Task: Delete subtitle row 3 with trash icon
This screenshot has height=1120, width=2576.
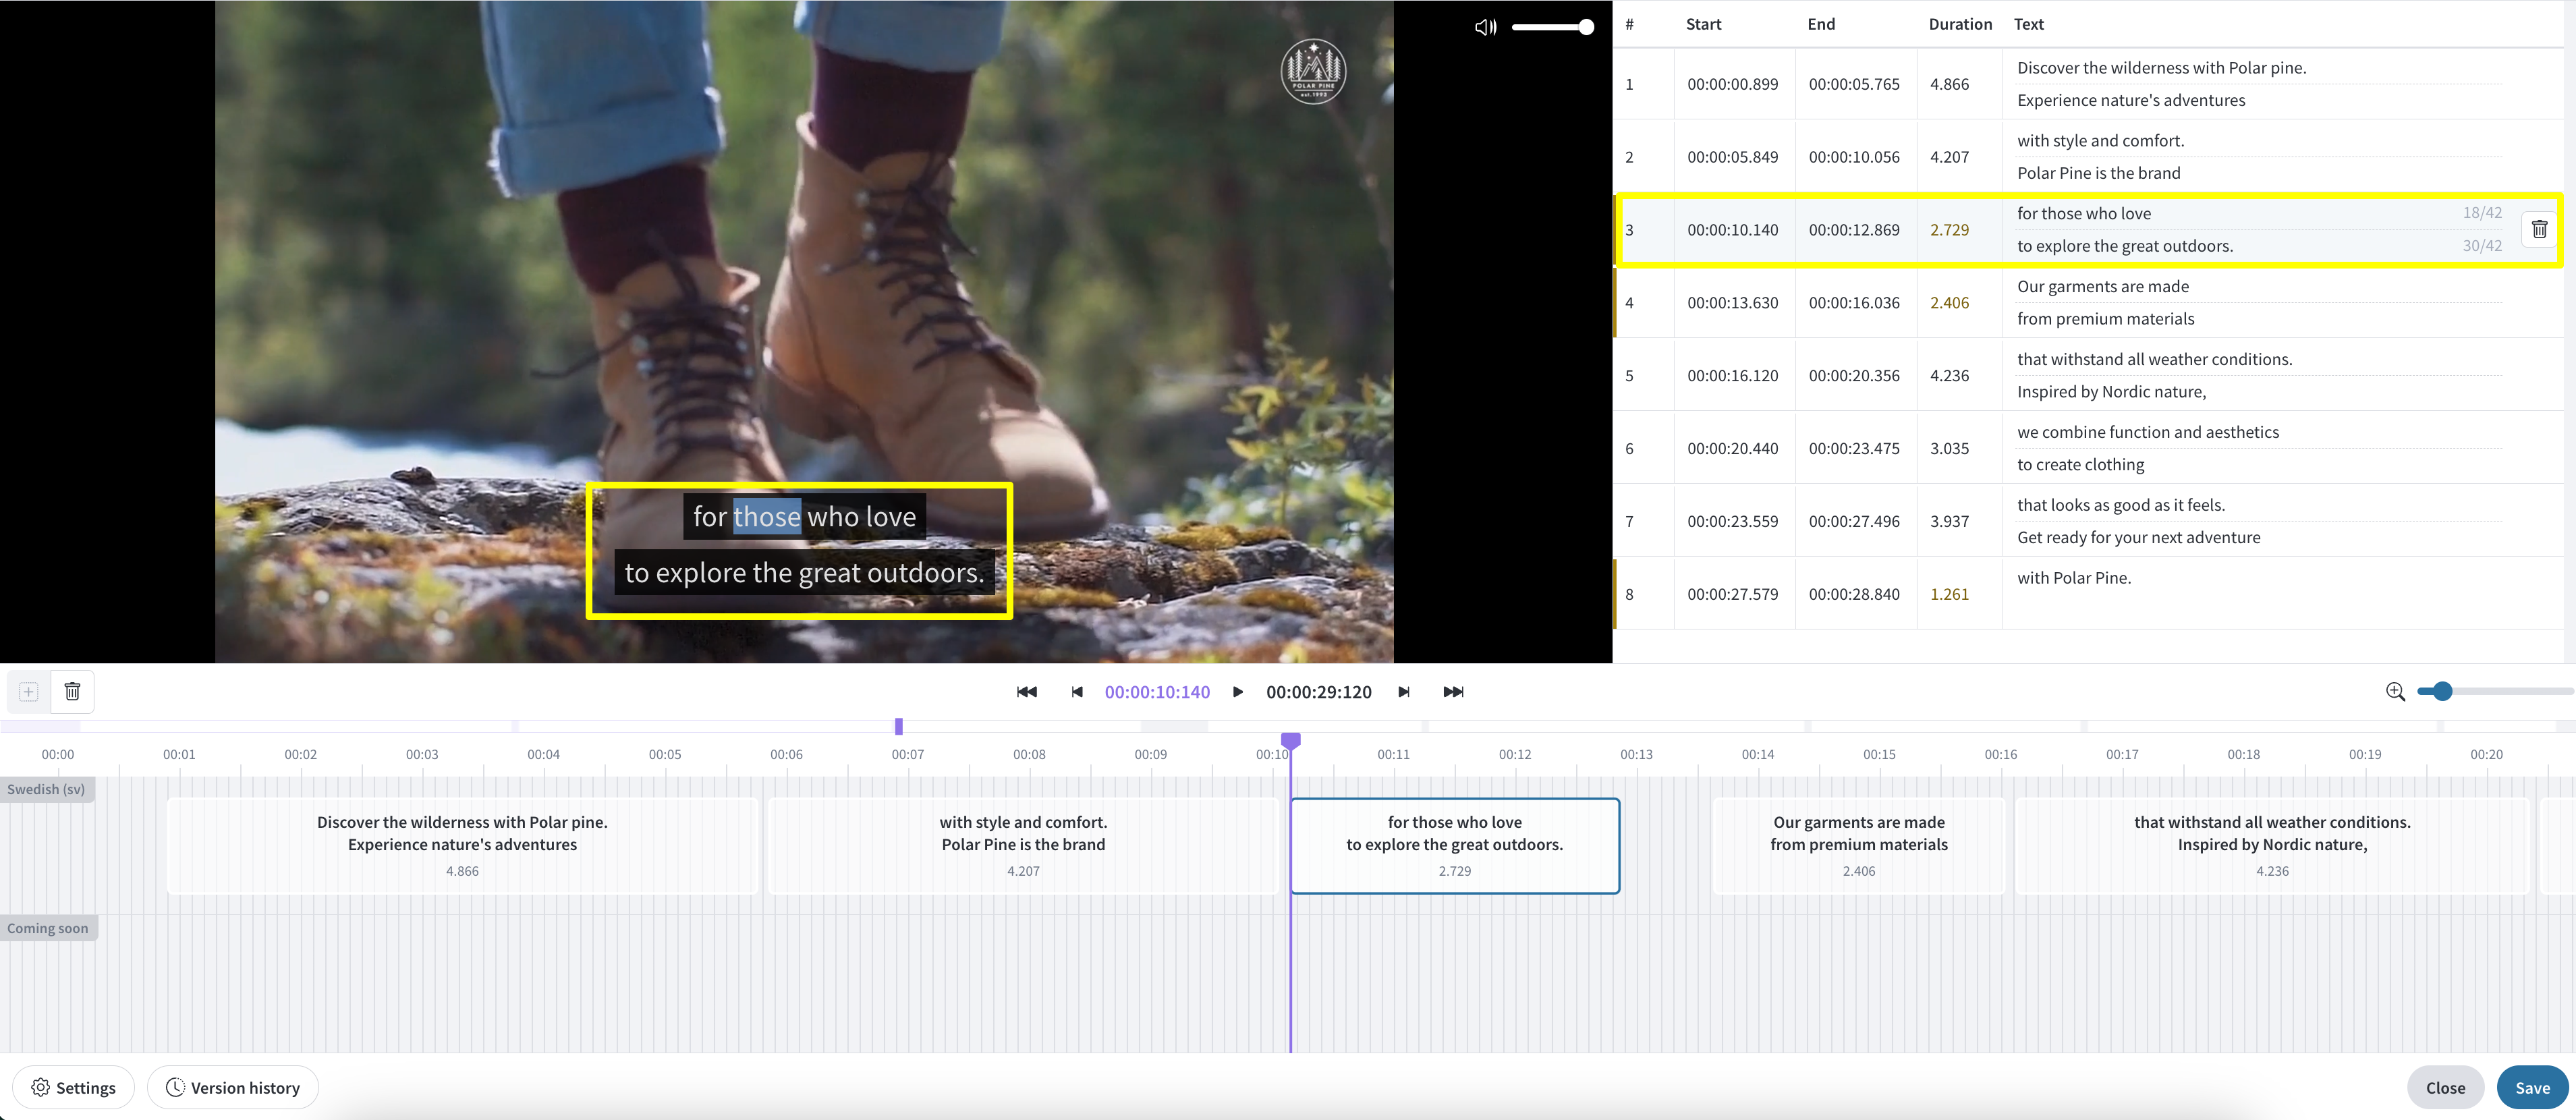Action: pyautogui.click(x=2539, y=229)
